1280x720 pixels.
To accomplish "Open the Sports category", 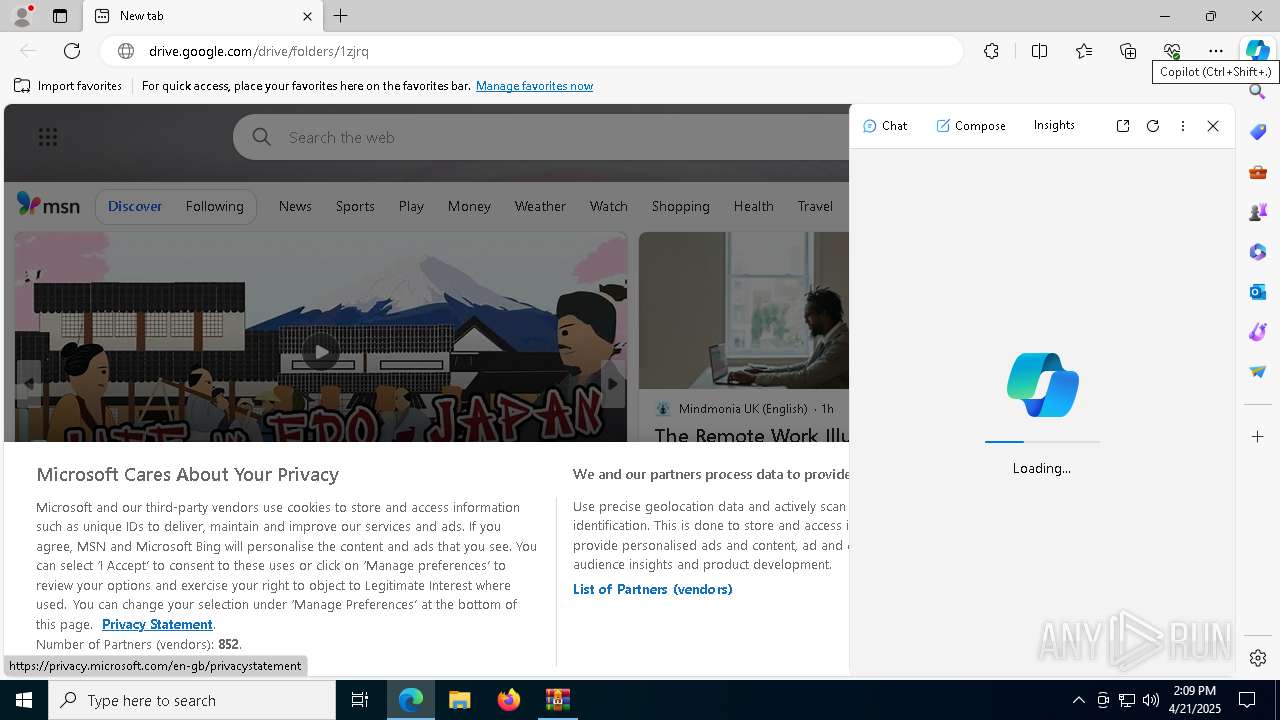I will tap(355, 206).
